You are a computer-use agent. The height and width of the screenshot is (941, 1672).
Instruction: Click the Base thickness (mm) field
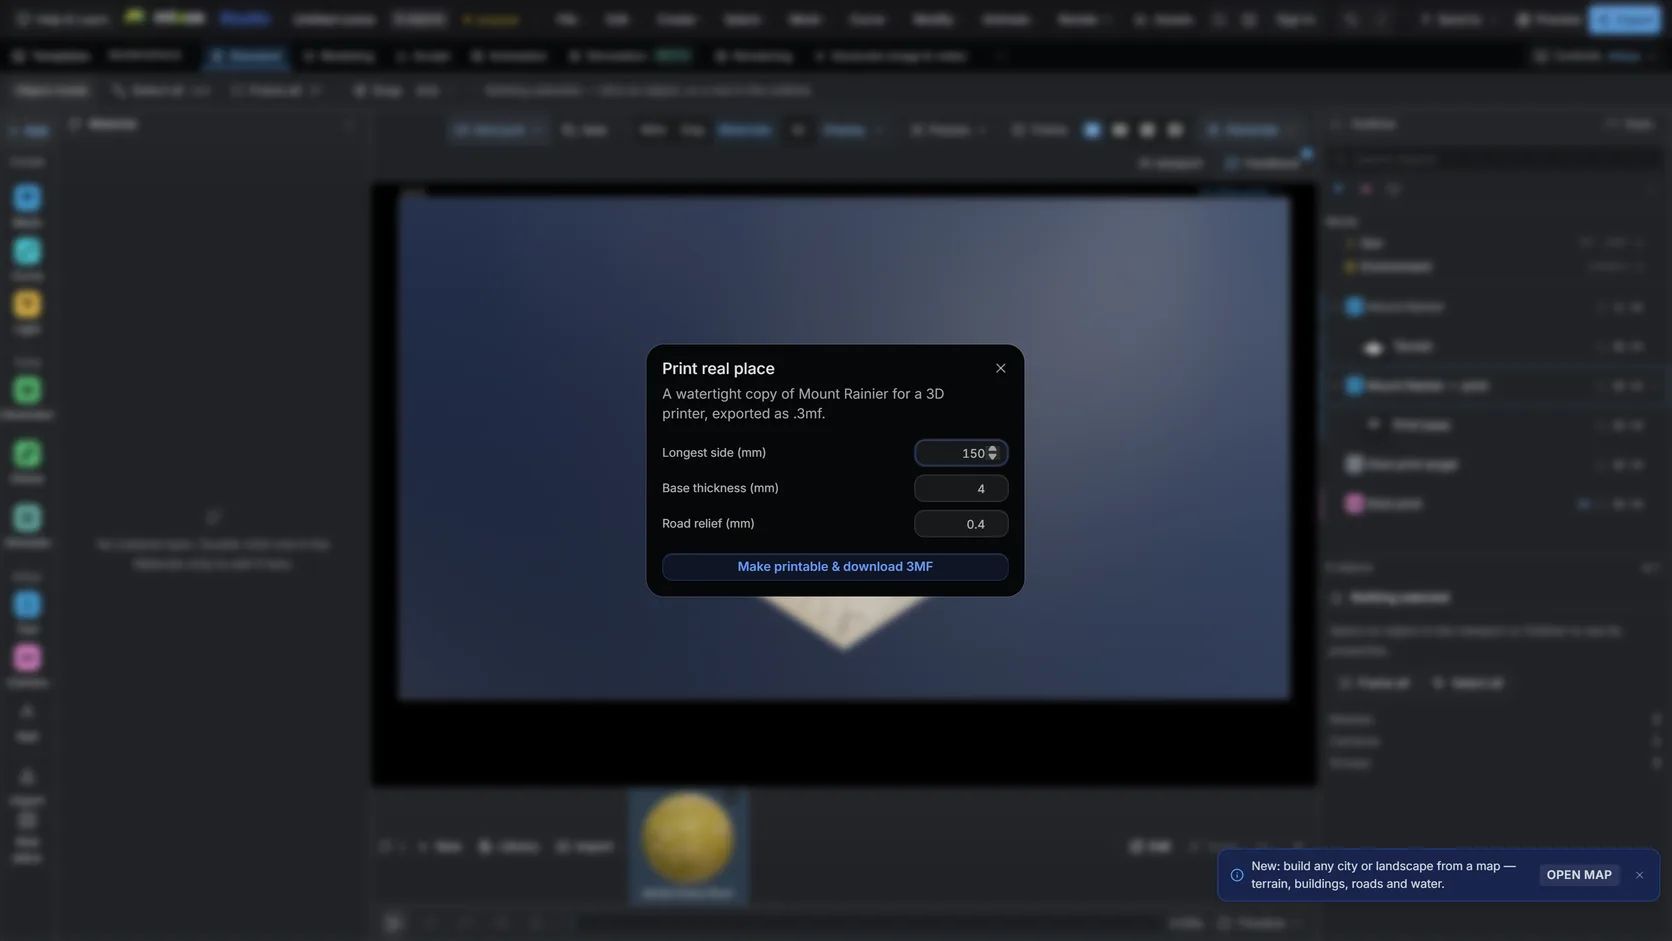tap(960, 488)
